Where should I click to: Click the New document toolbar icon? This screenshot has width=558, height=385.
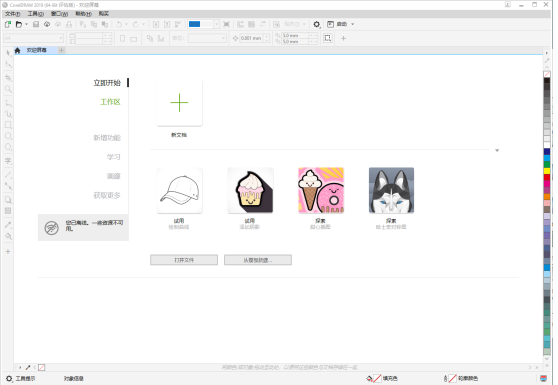tap(8, 24)
